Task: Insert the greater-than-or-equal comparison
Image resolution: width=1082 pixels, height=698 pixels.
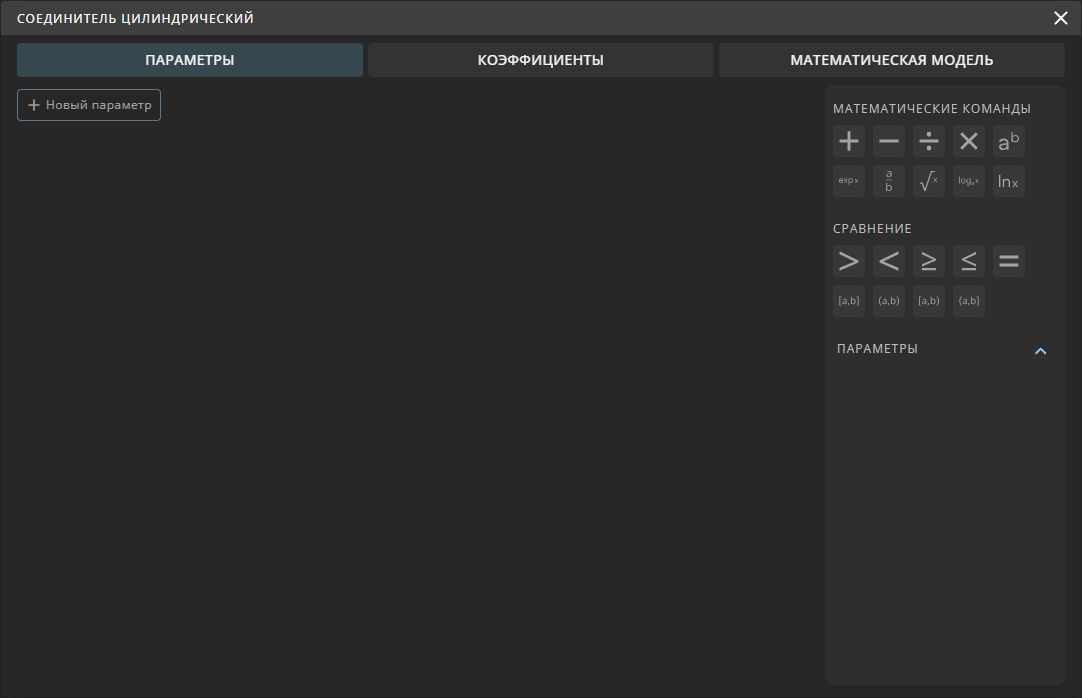Action: (x=929, y=261)
